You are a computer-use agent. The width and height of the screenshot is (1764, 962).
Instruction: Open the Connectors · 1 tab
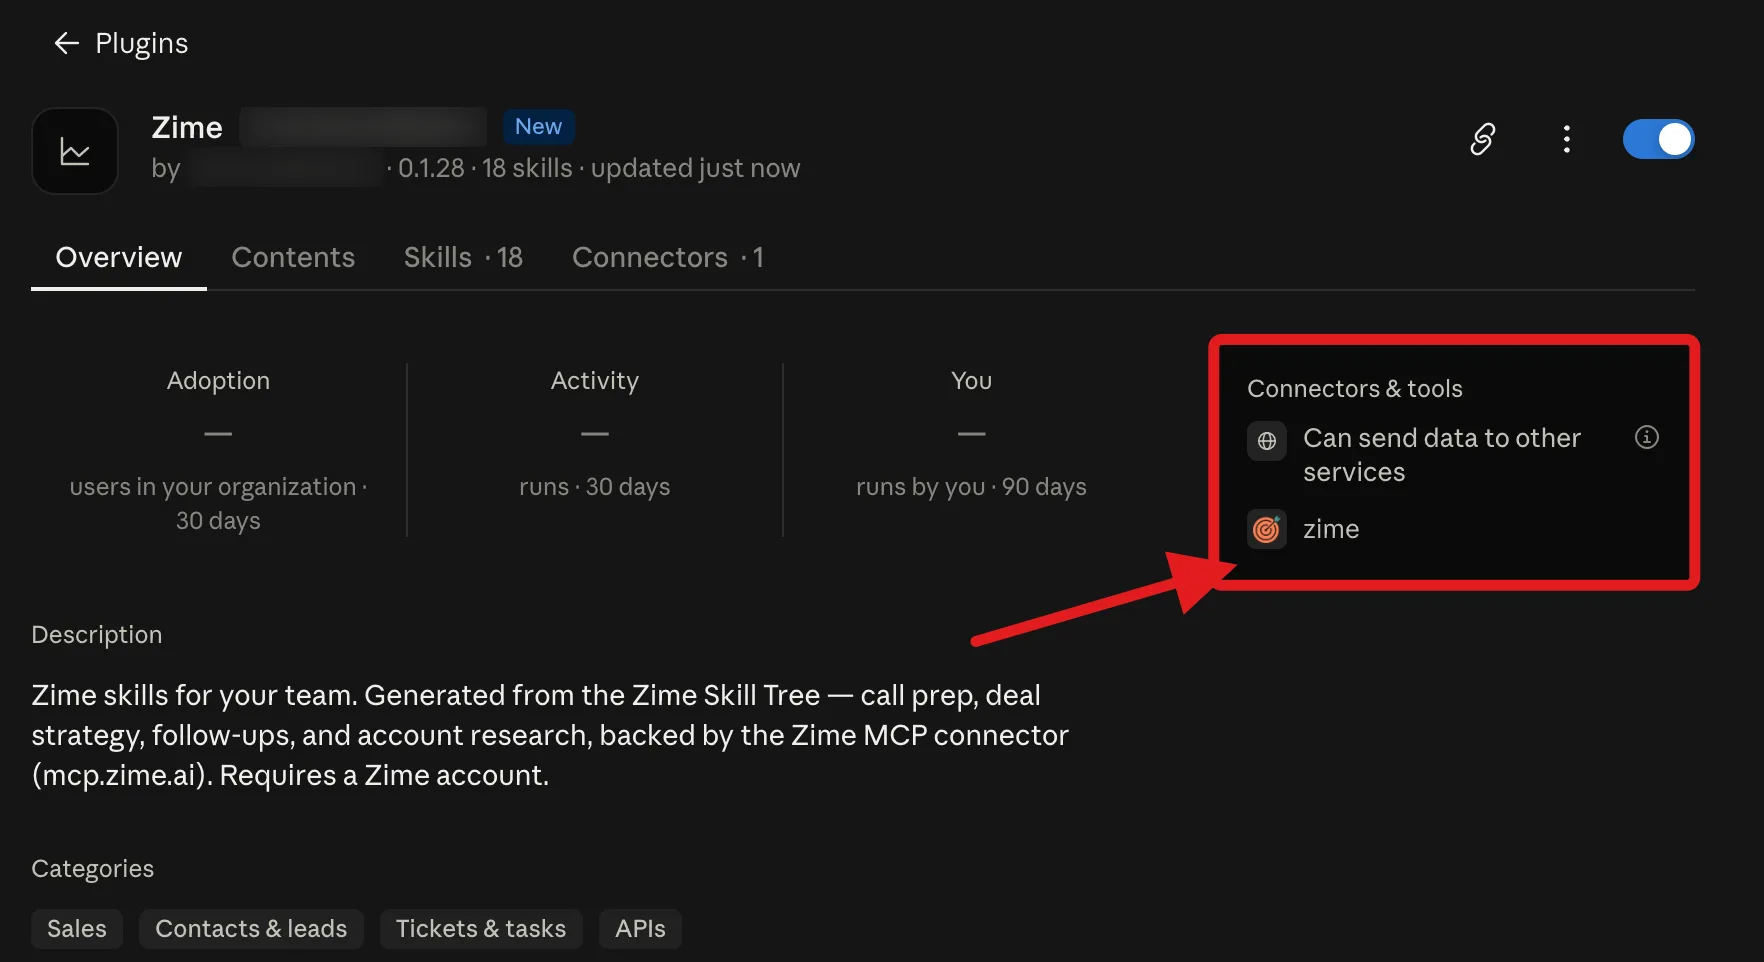coord(668,258)
